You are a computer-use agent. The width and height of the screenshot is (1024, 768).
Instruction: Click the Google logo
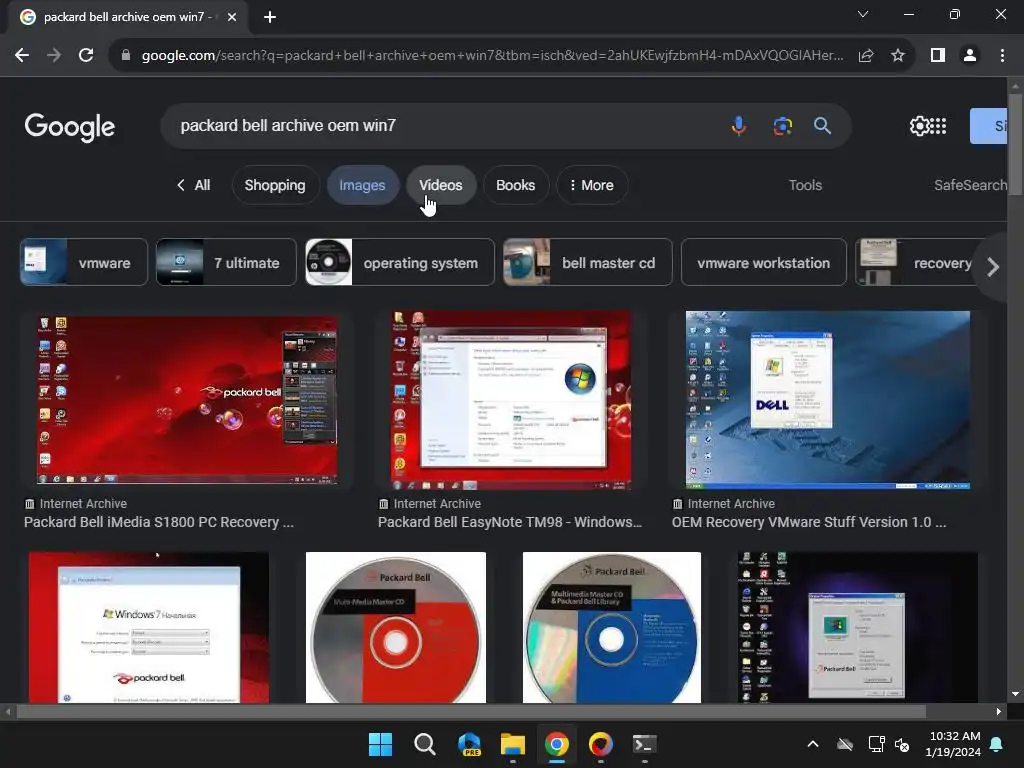point(70,127)
